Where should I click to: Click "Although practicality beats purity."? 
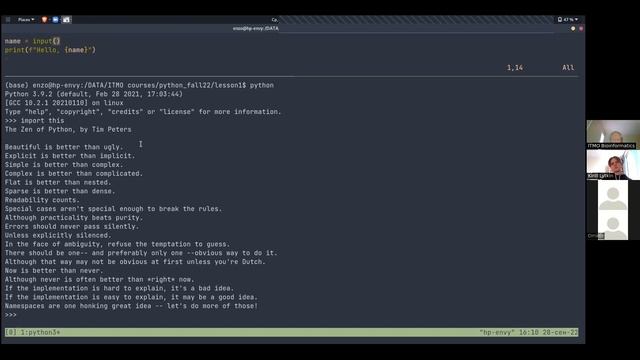tap(73, 218)
